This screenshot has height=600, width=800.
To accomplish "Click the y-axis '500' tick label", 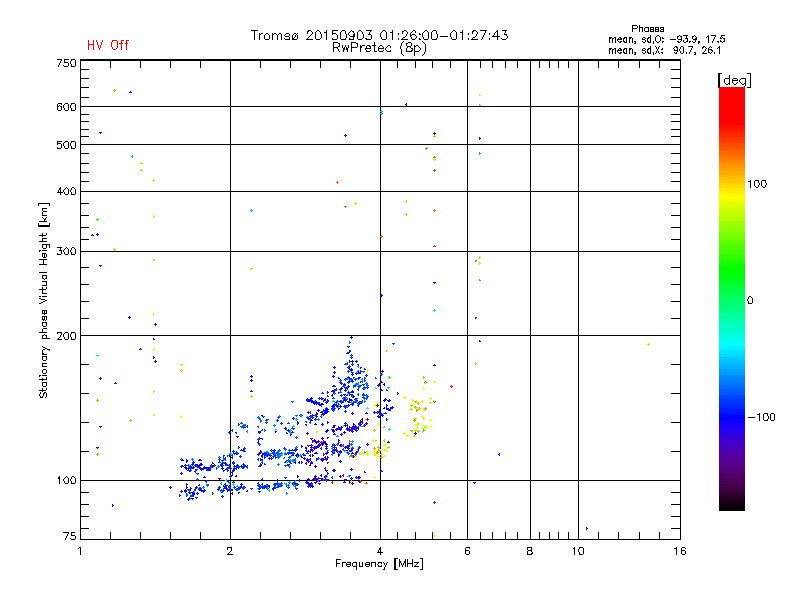I will pos(66,145).
